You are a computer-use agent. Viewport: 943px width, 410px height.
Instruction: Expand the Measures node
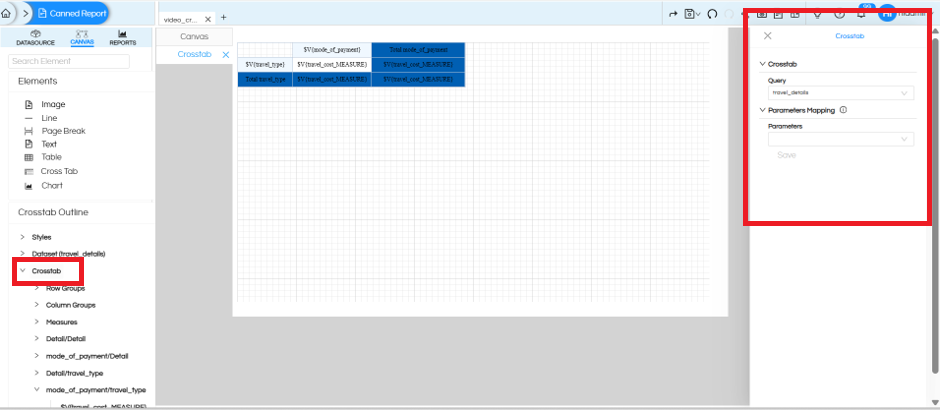[37, 322]
